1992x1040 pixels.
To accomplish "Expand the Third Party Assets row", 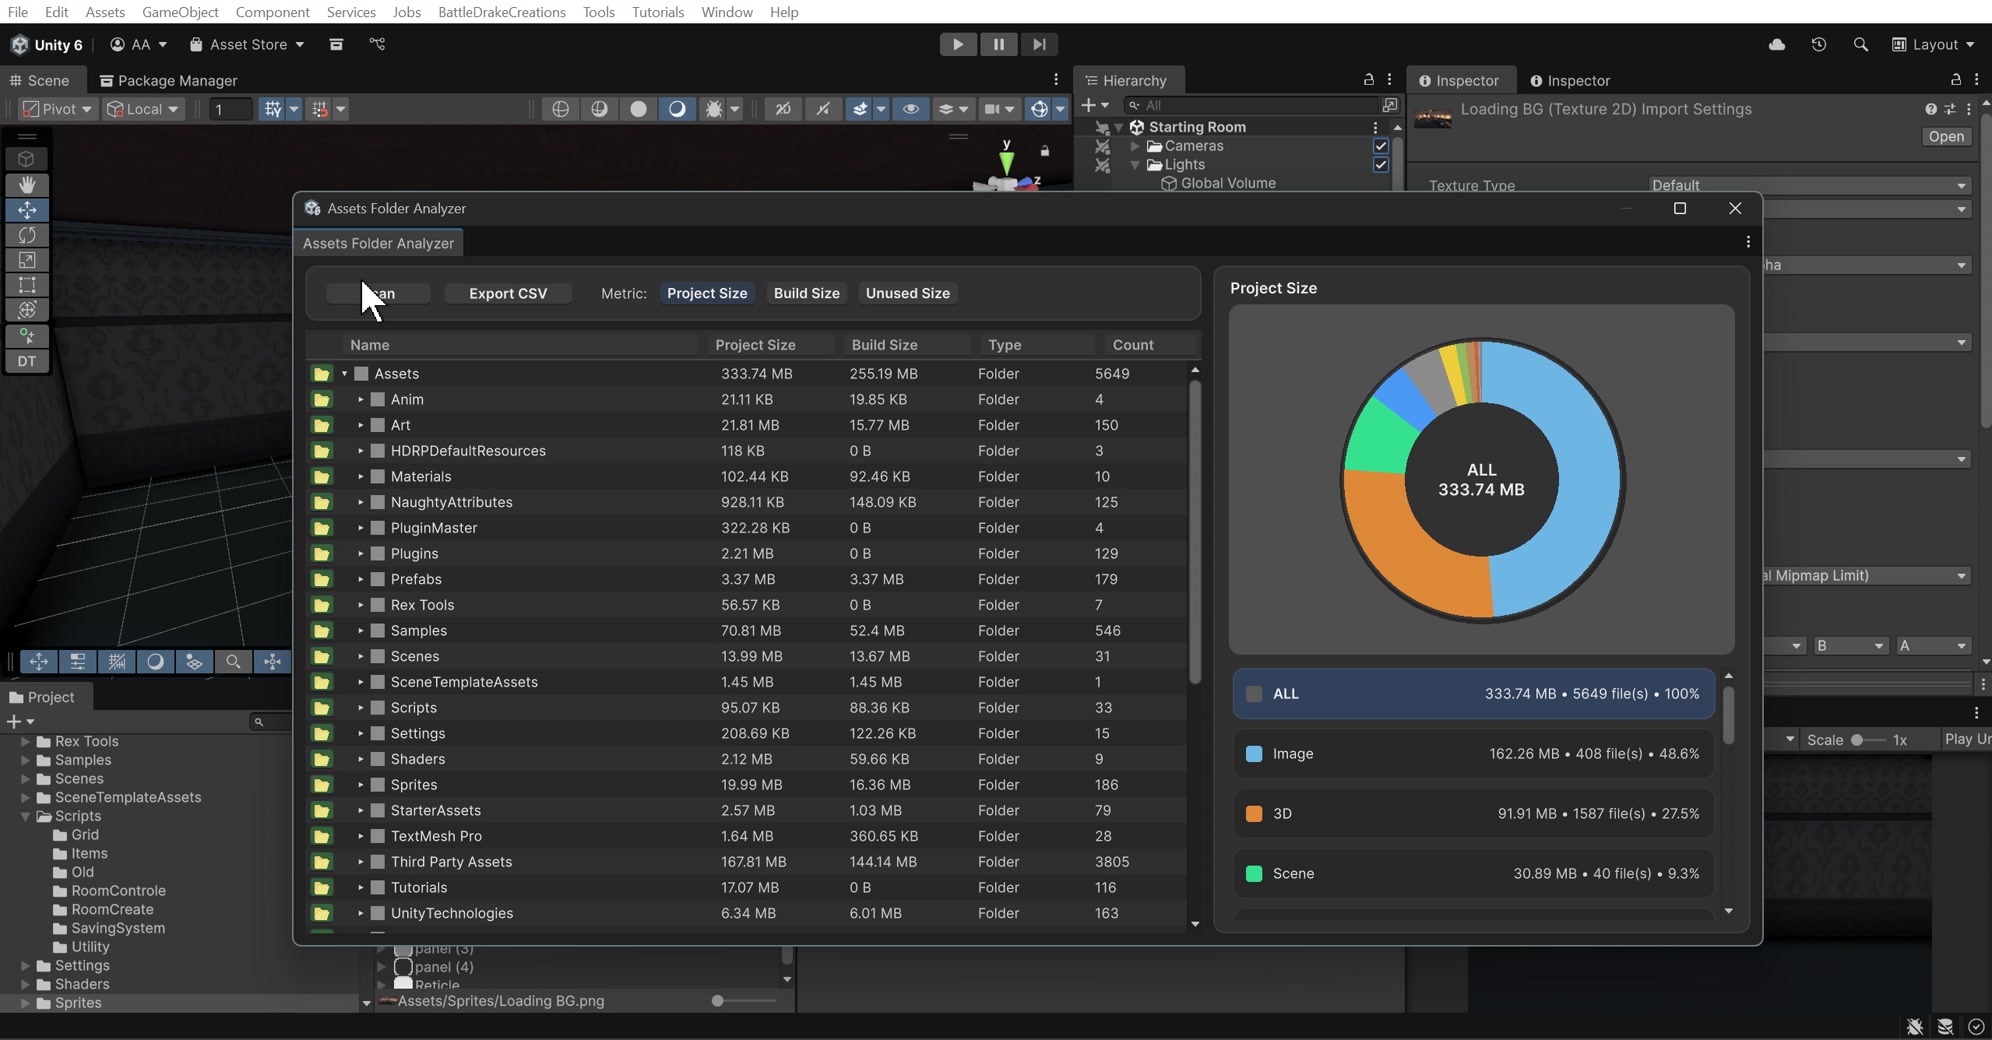I will pos(361,862).
